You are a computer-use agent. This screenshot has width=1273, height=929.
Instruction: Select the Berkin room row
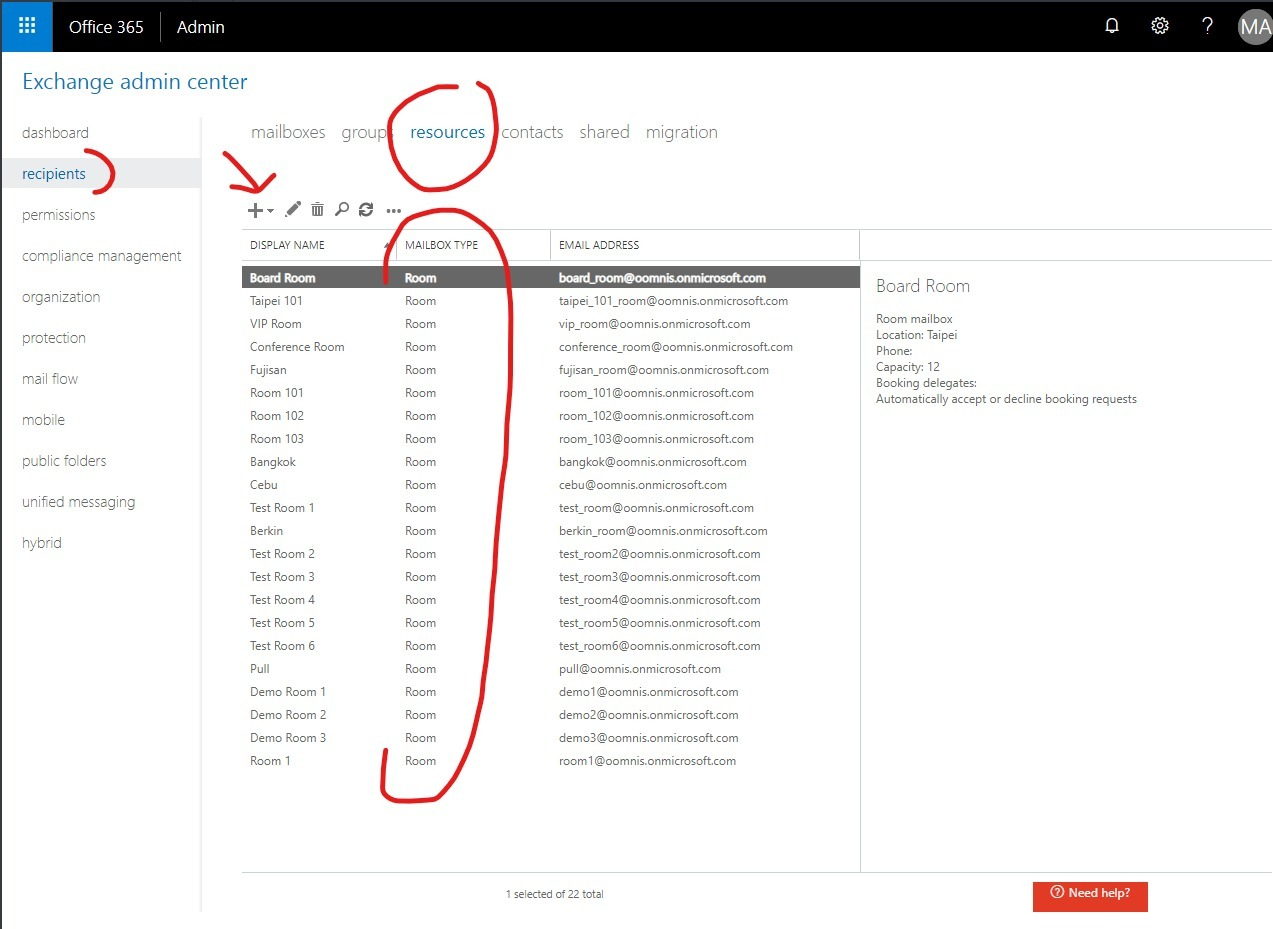click(551, 531)
